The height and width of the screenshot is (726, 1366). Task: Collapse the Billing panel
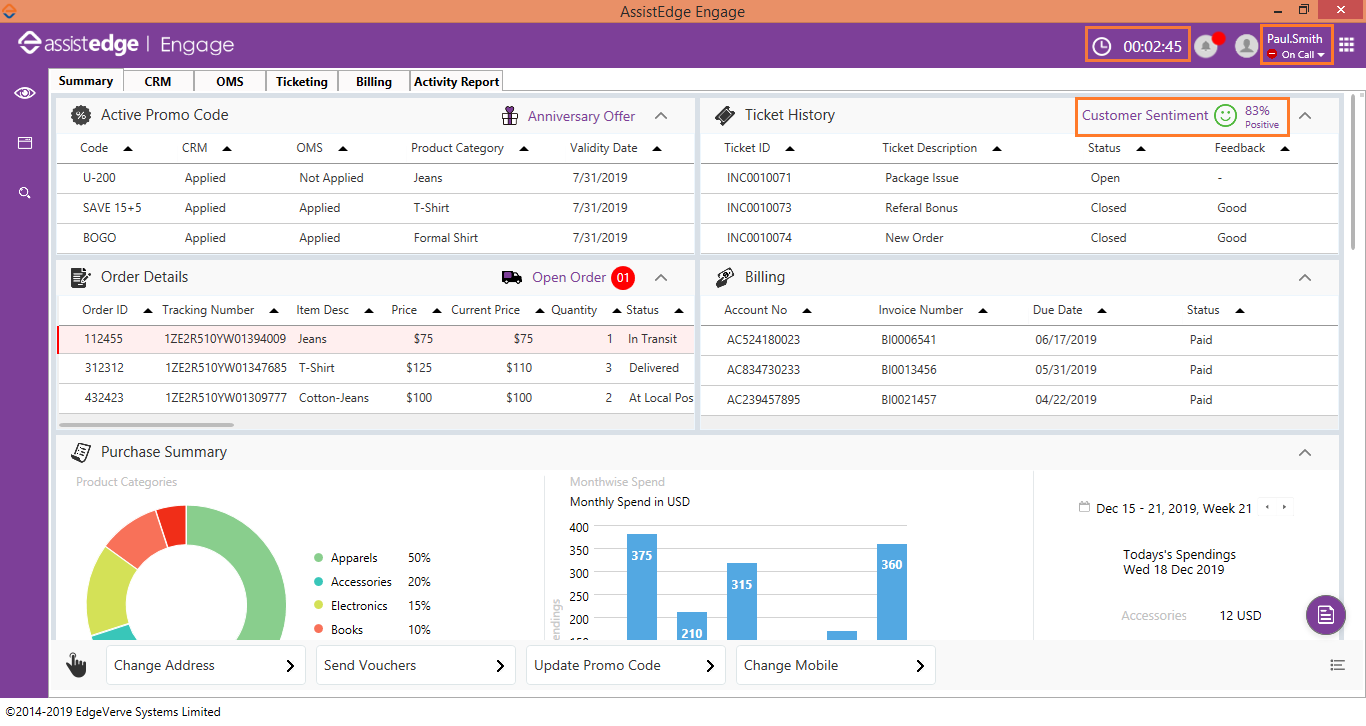click(x=1305, y=278)
